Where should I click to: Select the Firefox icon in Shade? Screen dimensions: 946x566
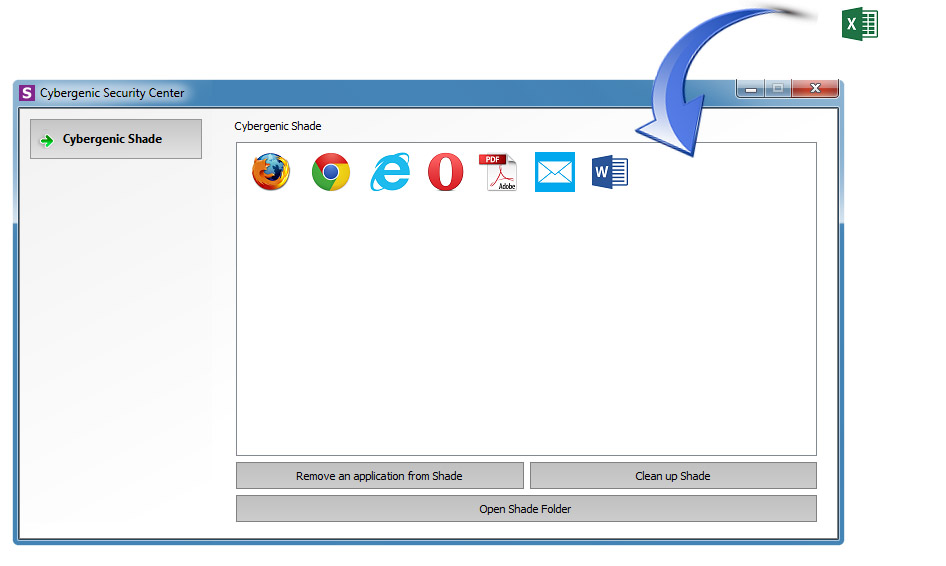tap(271, 172)
